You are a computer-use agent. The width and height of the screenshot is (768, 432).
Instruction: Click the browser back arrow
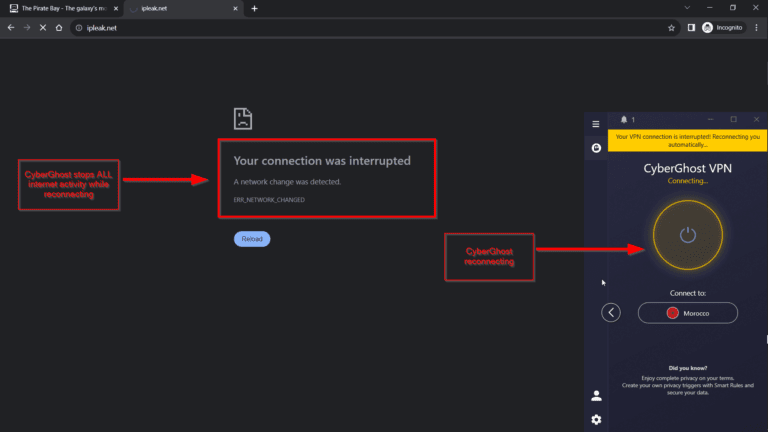pos(10,27)
